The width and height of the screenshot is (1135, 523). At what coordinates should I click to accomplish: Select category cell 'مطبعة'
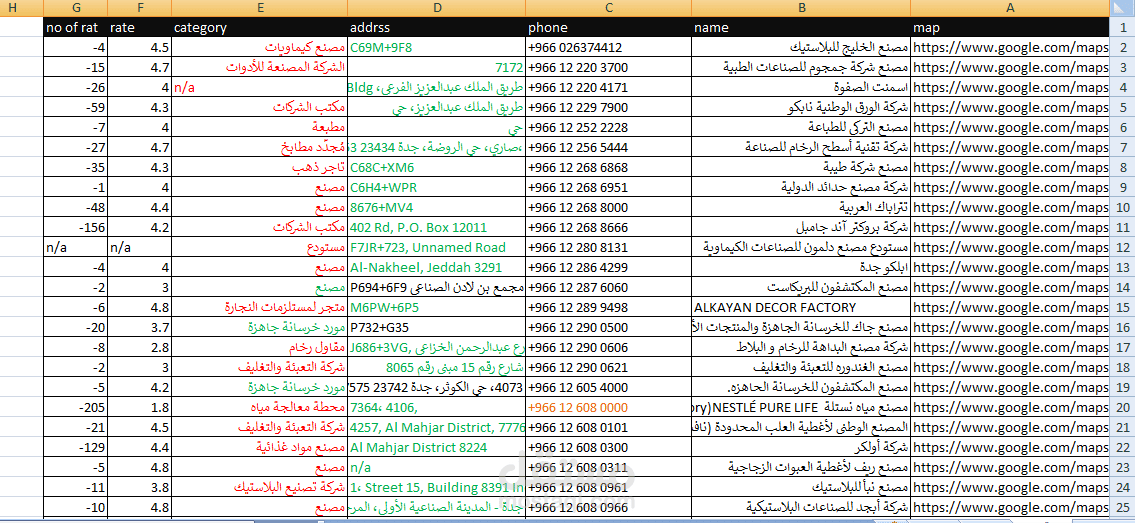tap(259, 127)
